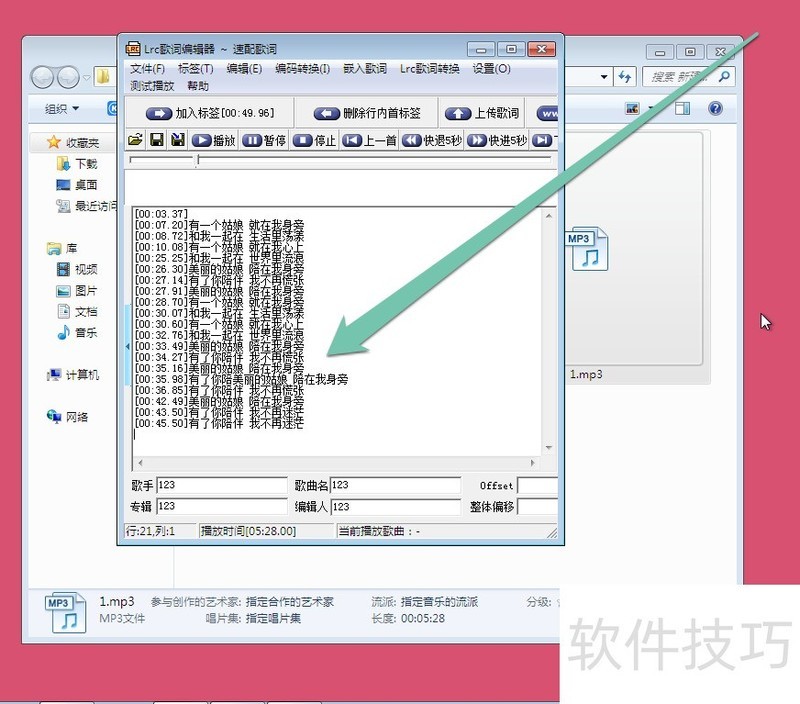Click the Offset input field
Viewport: 800px width, 704px height.
(x=538, y=485)
